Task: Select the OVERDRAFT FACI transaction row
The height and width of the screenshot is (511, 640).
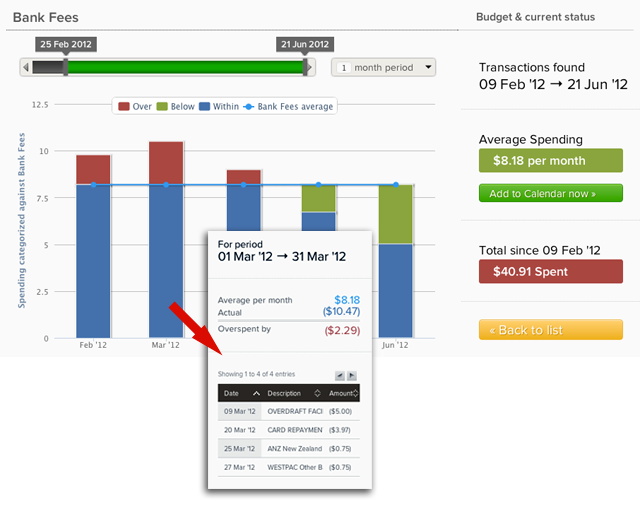Action: 288,411
